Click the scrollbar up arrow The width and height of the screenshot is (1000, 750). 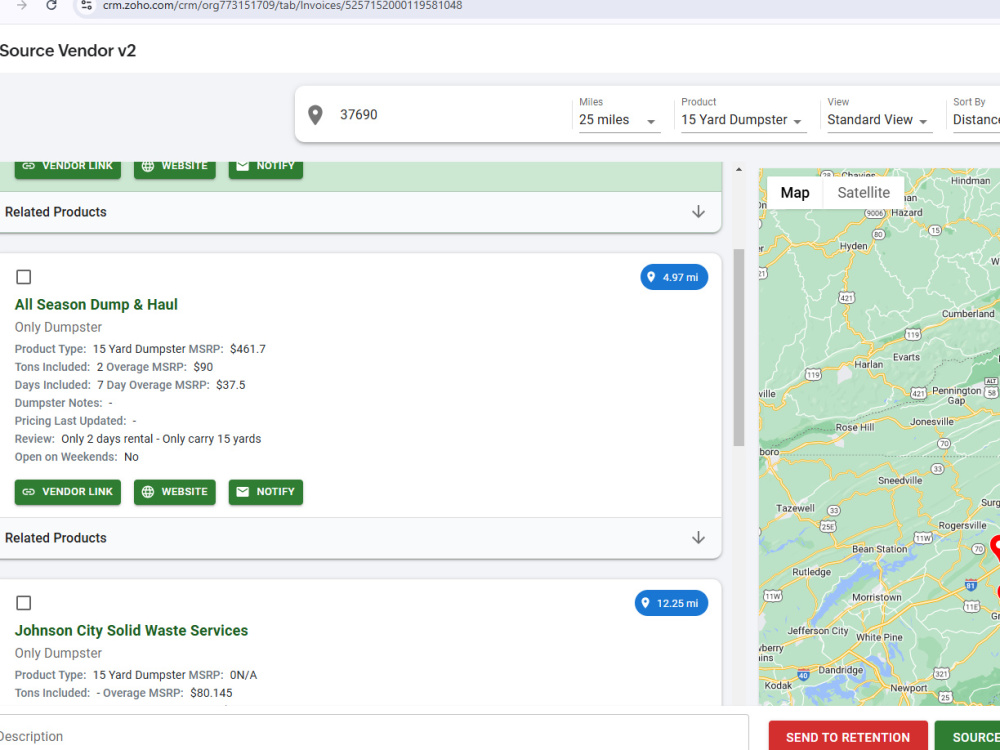[739, 170]
